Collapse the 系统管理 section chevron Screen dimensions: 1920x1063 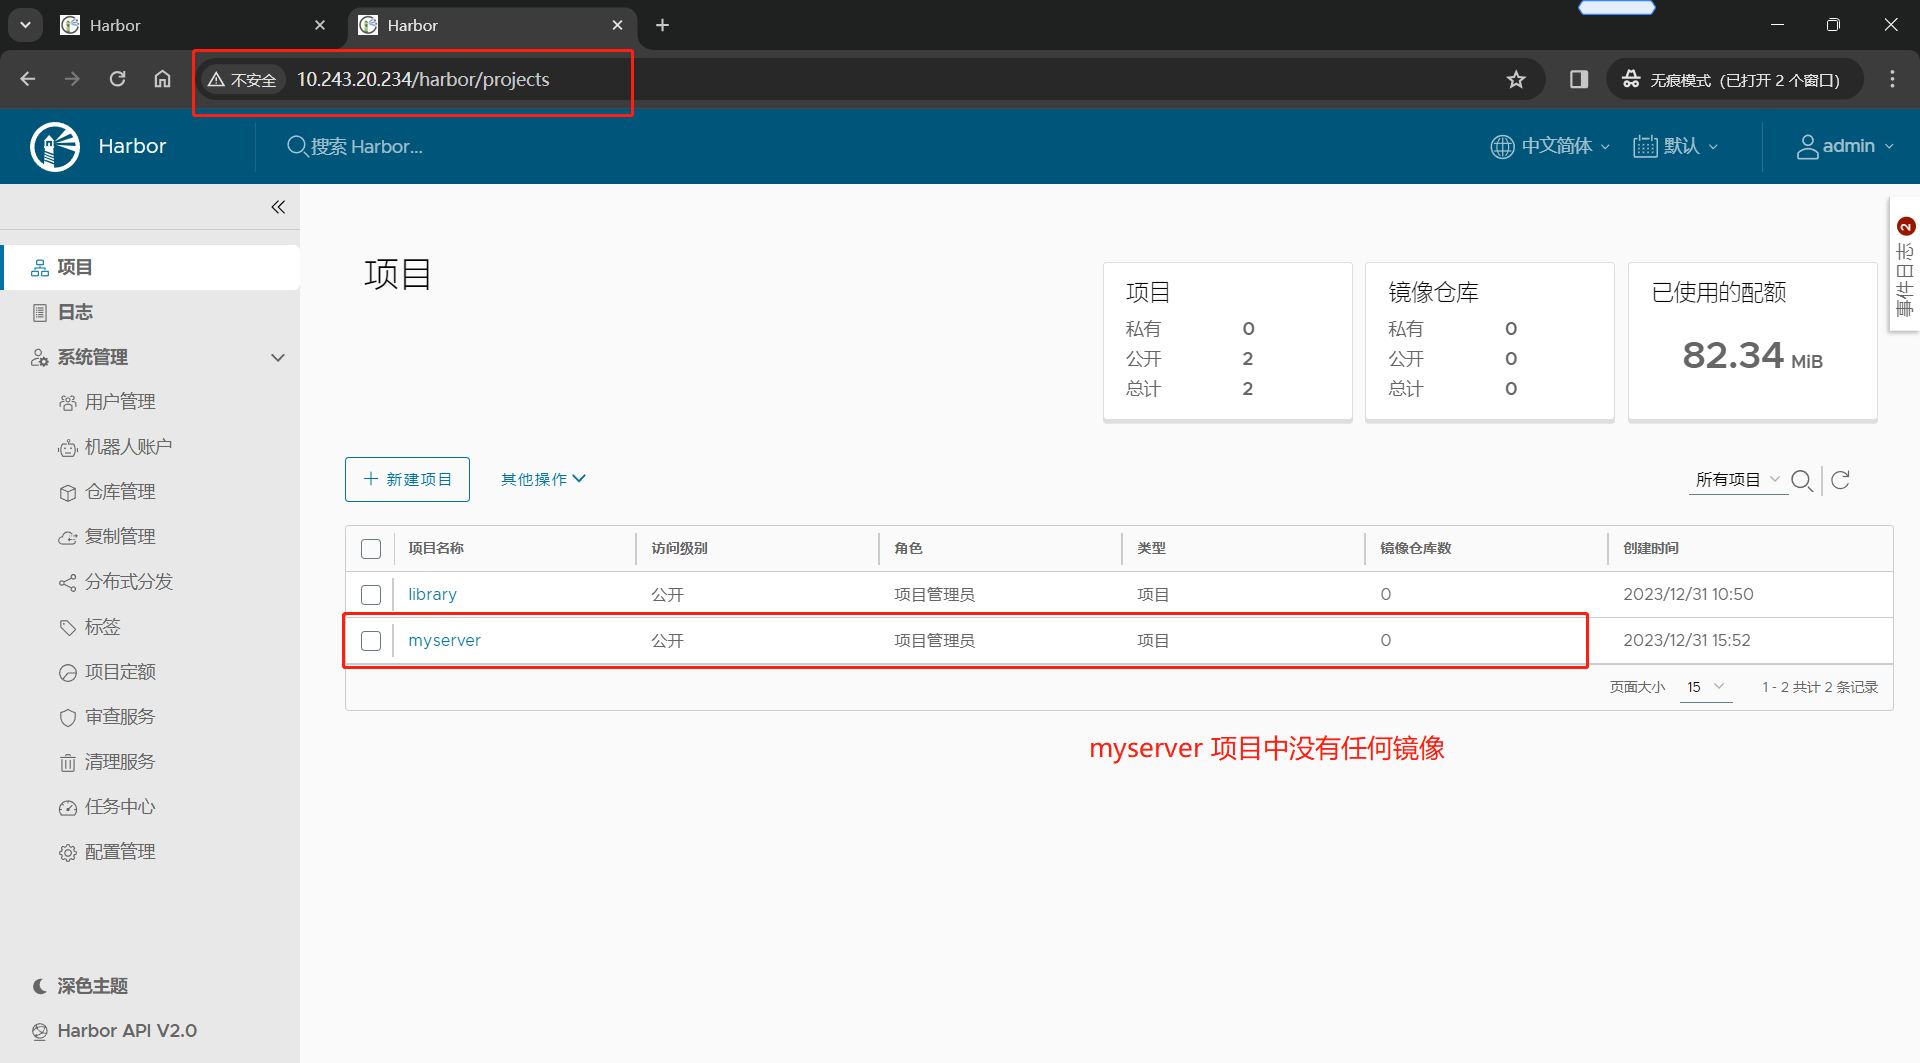tap(278, 357)
